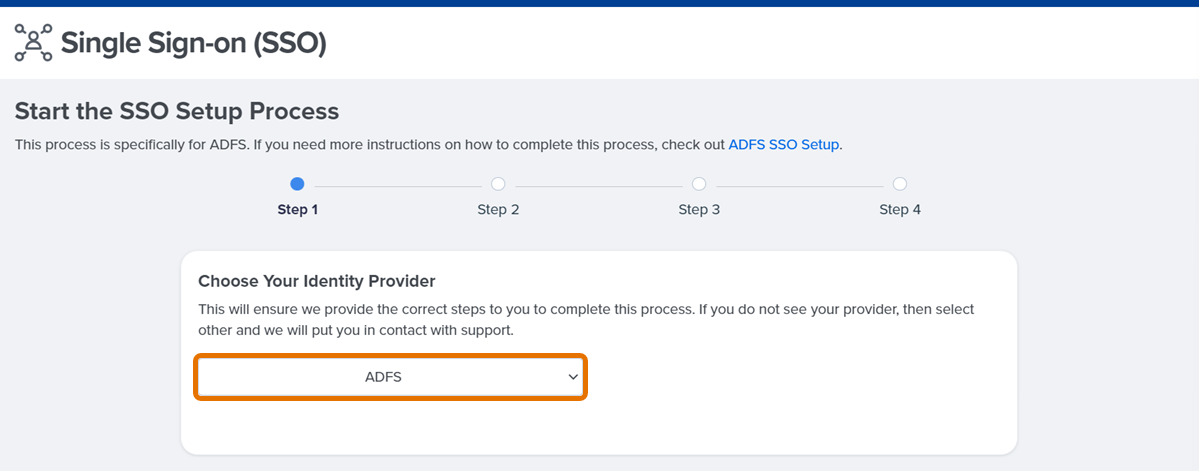Viewport: 1199px width, 471px height.
Task: Click the dropdown chevron arrow beside ADFS
Action: pyautogui.click(x=573, y=377)
